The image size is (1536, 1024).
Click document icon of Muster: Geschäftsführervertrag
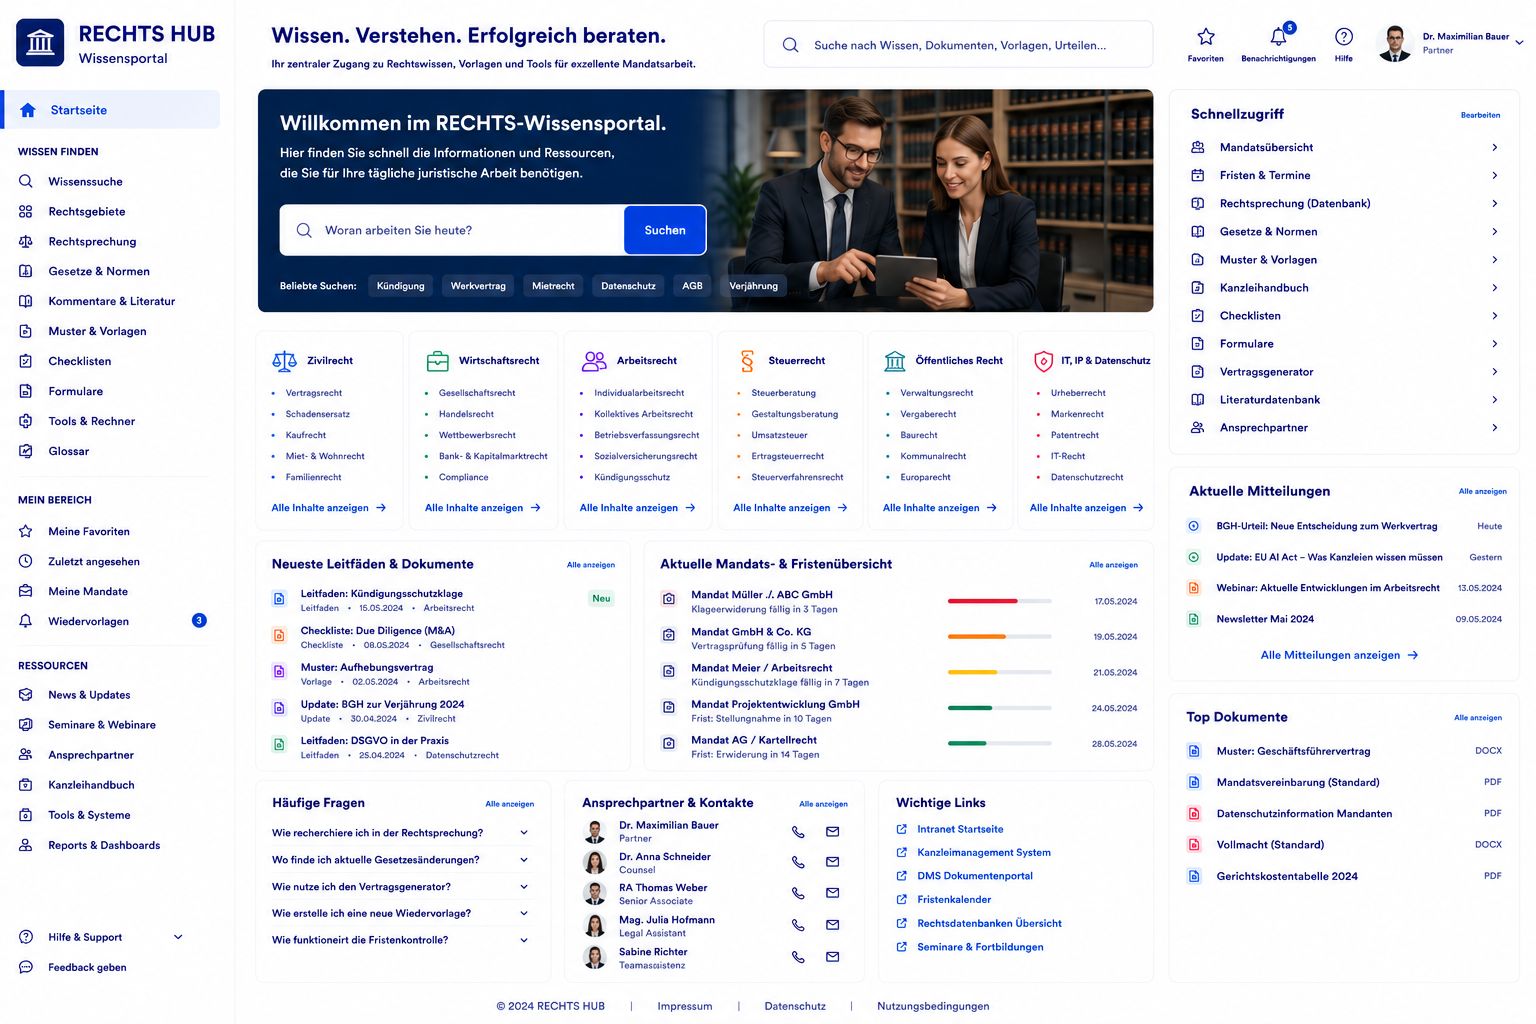pos(1193,751)
